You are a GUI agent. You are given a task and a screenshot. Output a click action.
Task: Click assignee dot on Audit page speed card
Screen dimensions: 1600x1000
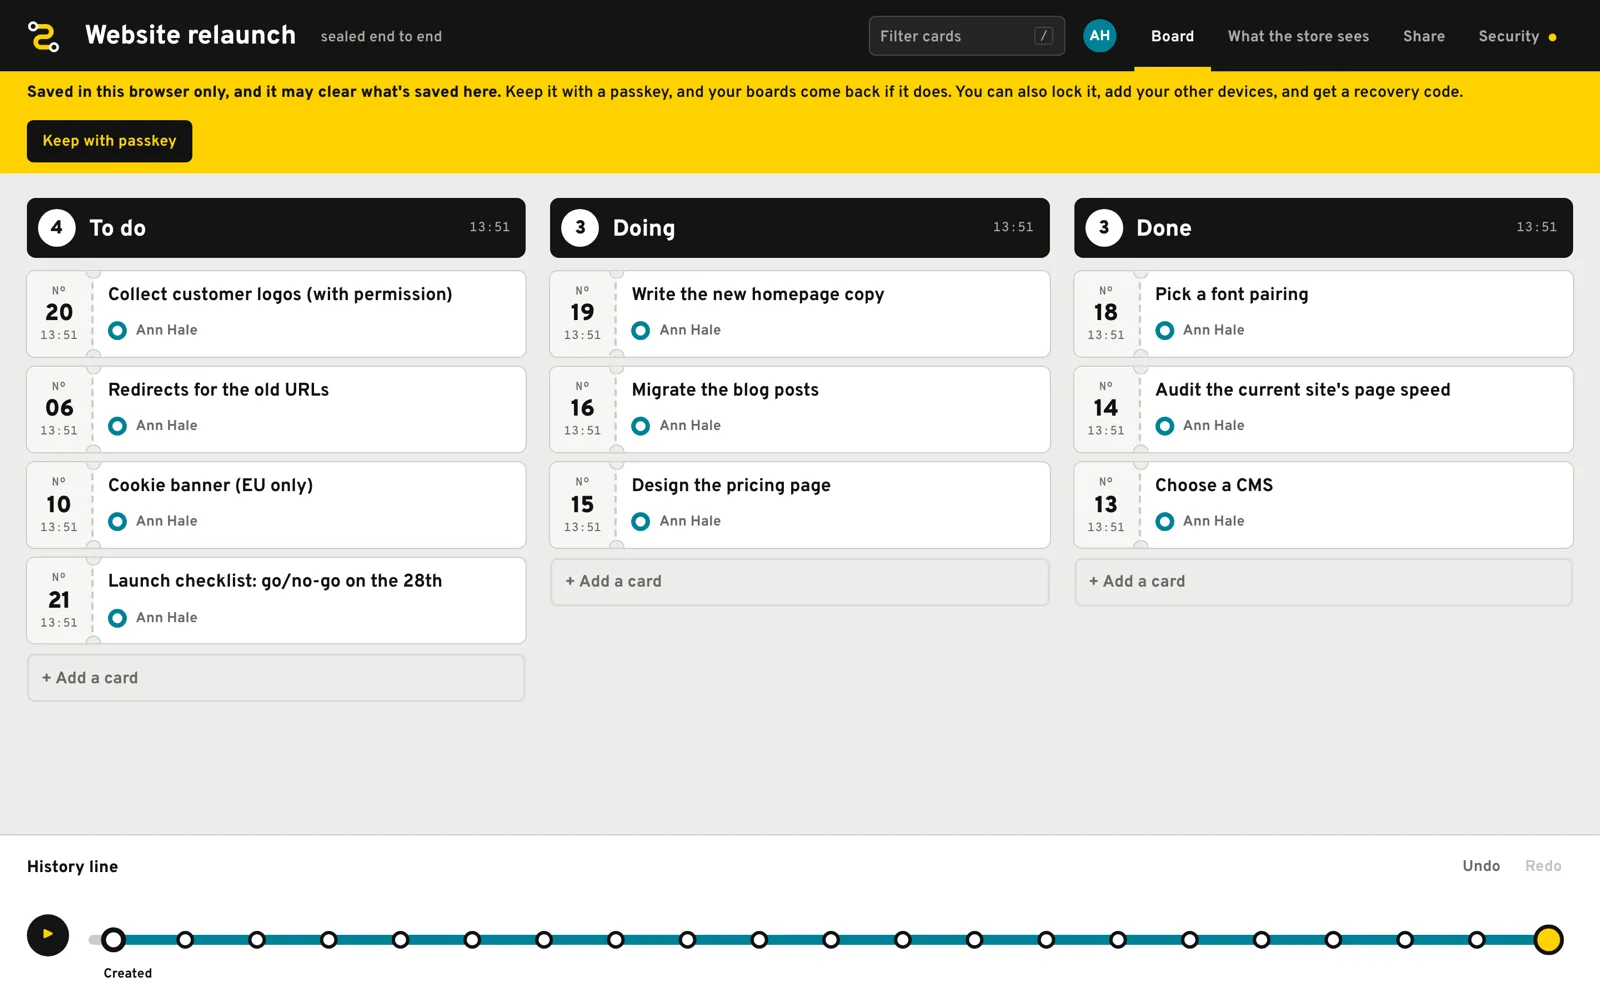click(1165, 426)
